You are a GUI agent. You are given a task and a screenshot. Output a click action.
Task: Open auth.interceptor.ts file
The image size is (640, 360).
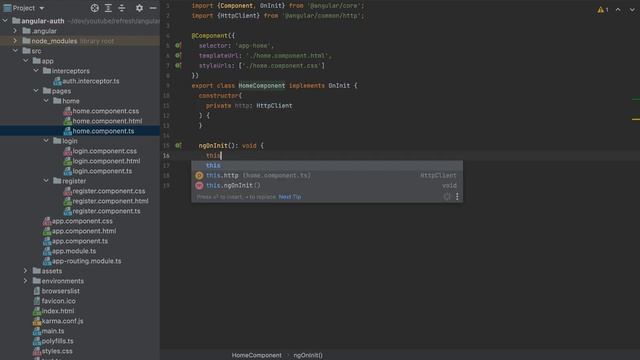click(91, 81)
